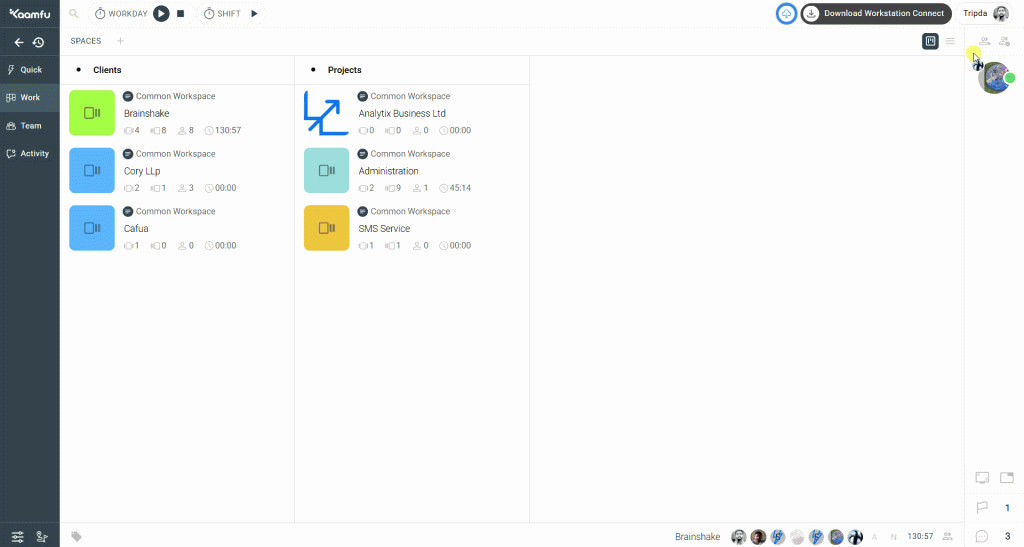Click the search magnifier icon
Image resolution: width=1024 pixels, height=547 pixels.
(x=74, y=14)
